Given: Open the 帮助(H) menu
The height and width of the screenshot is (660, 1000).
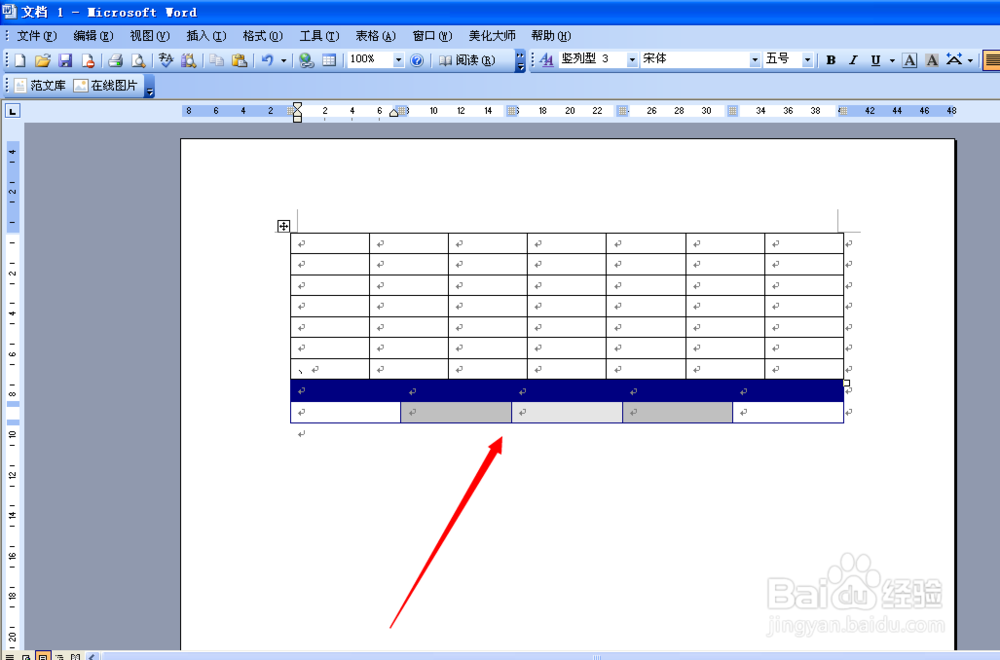Looking at the screenshot, I should (551, 36).
